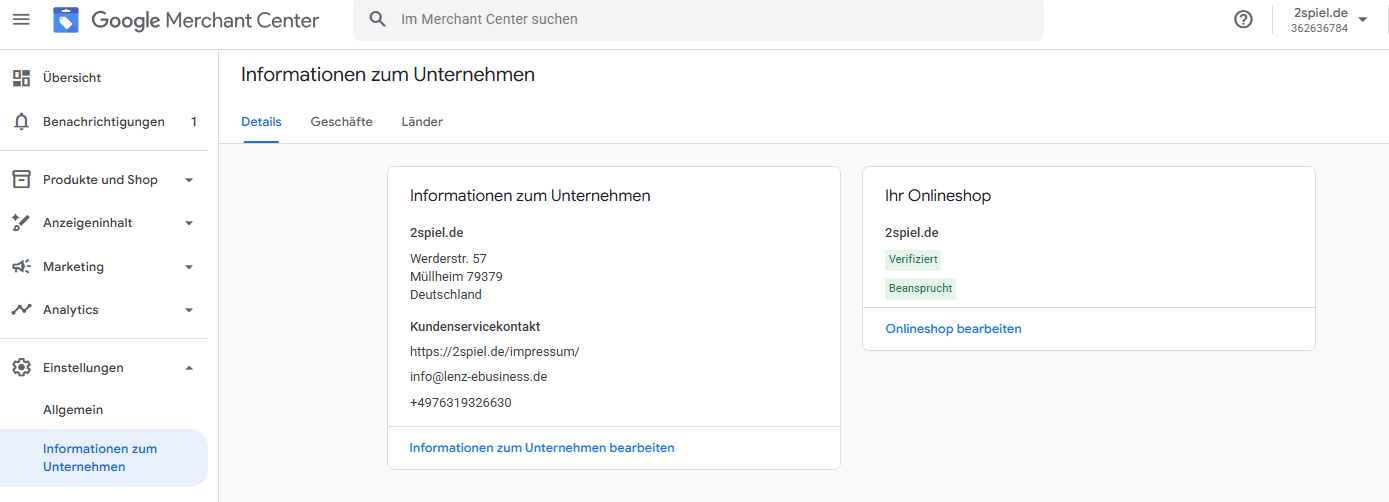
Task: Click the Google Merchant Center title text
Action: tap(205, 20)
